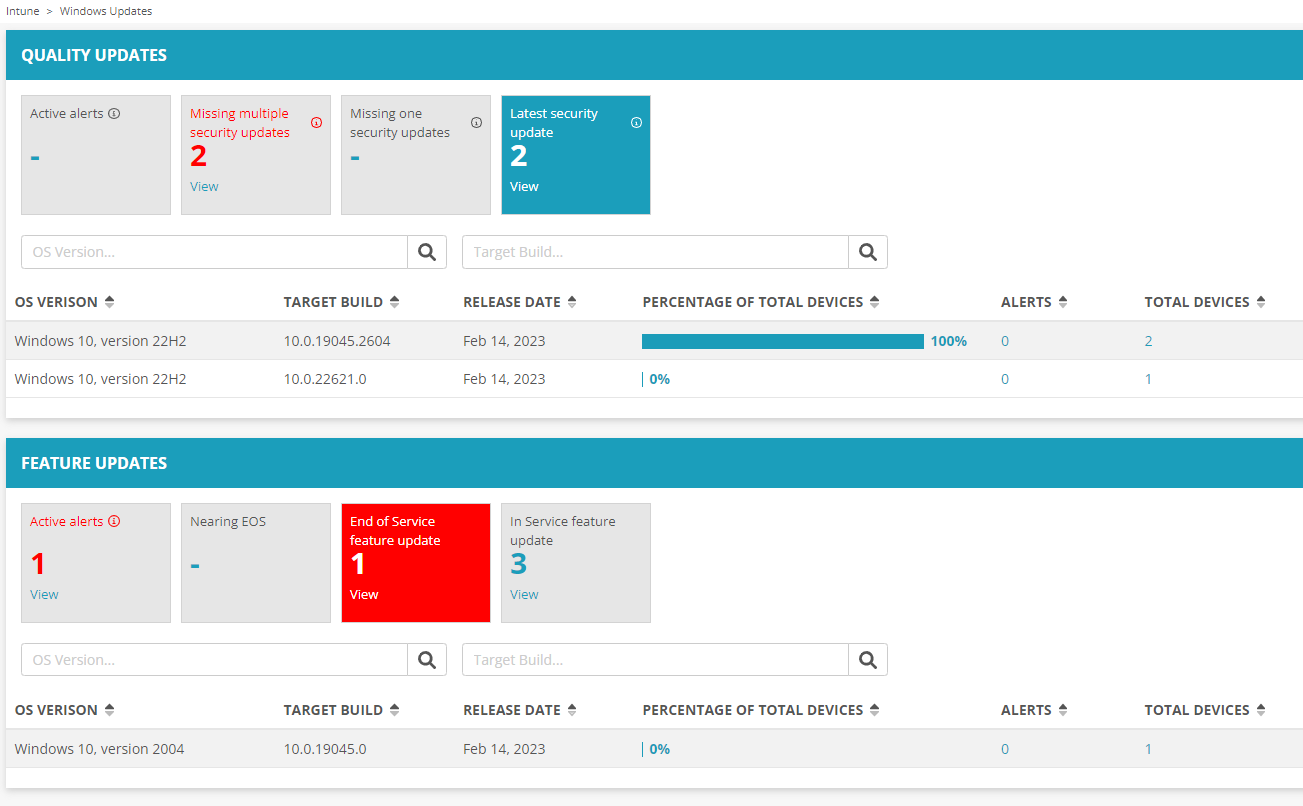
Task: Click info icon beside Quality Active alerts
Action: pyautogui.click(x=114, y=114)
